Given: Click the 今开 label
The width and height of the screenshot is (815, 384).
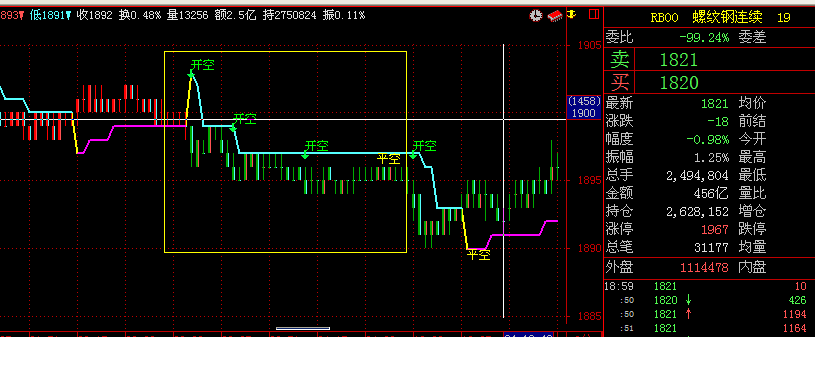Looking at the screenshot, I should pyautogui.click(x=752, y=139).
